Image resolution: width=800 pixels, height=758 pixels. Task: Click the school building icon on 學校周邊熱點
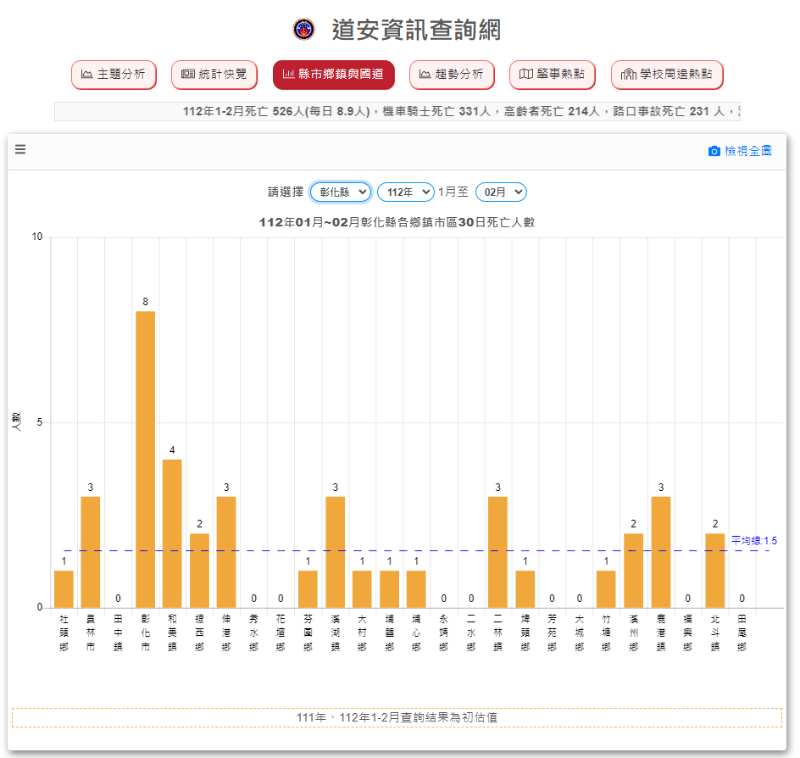coord(628,74)
